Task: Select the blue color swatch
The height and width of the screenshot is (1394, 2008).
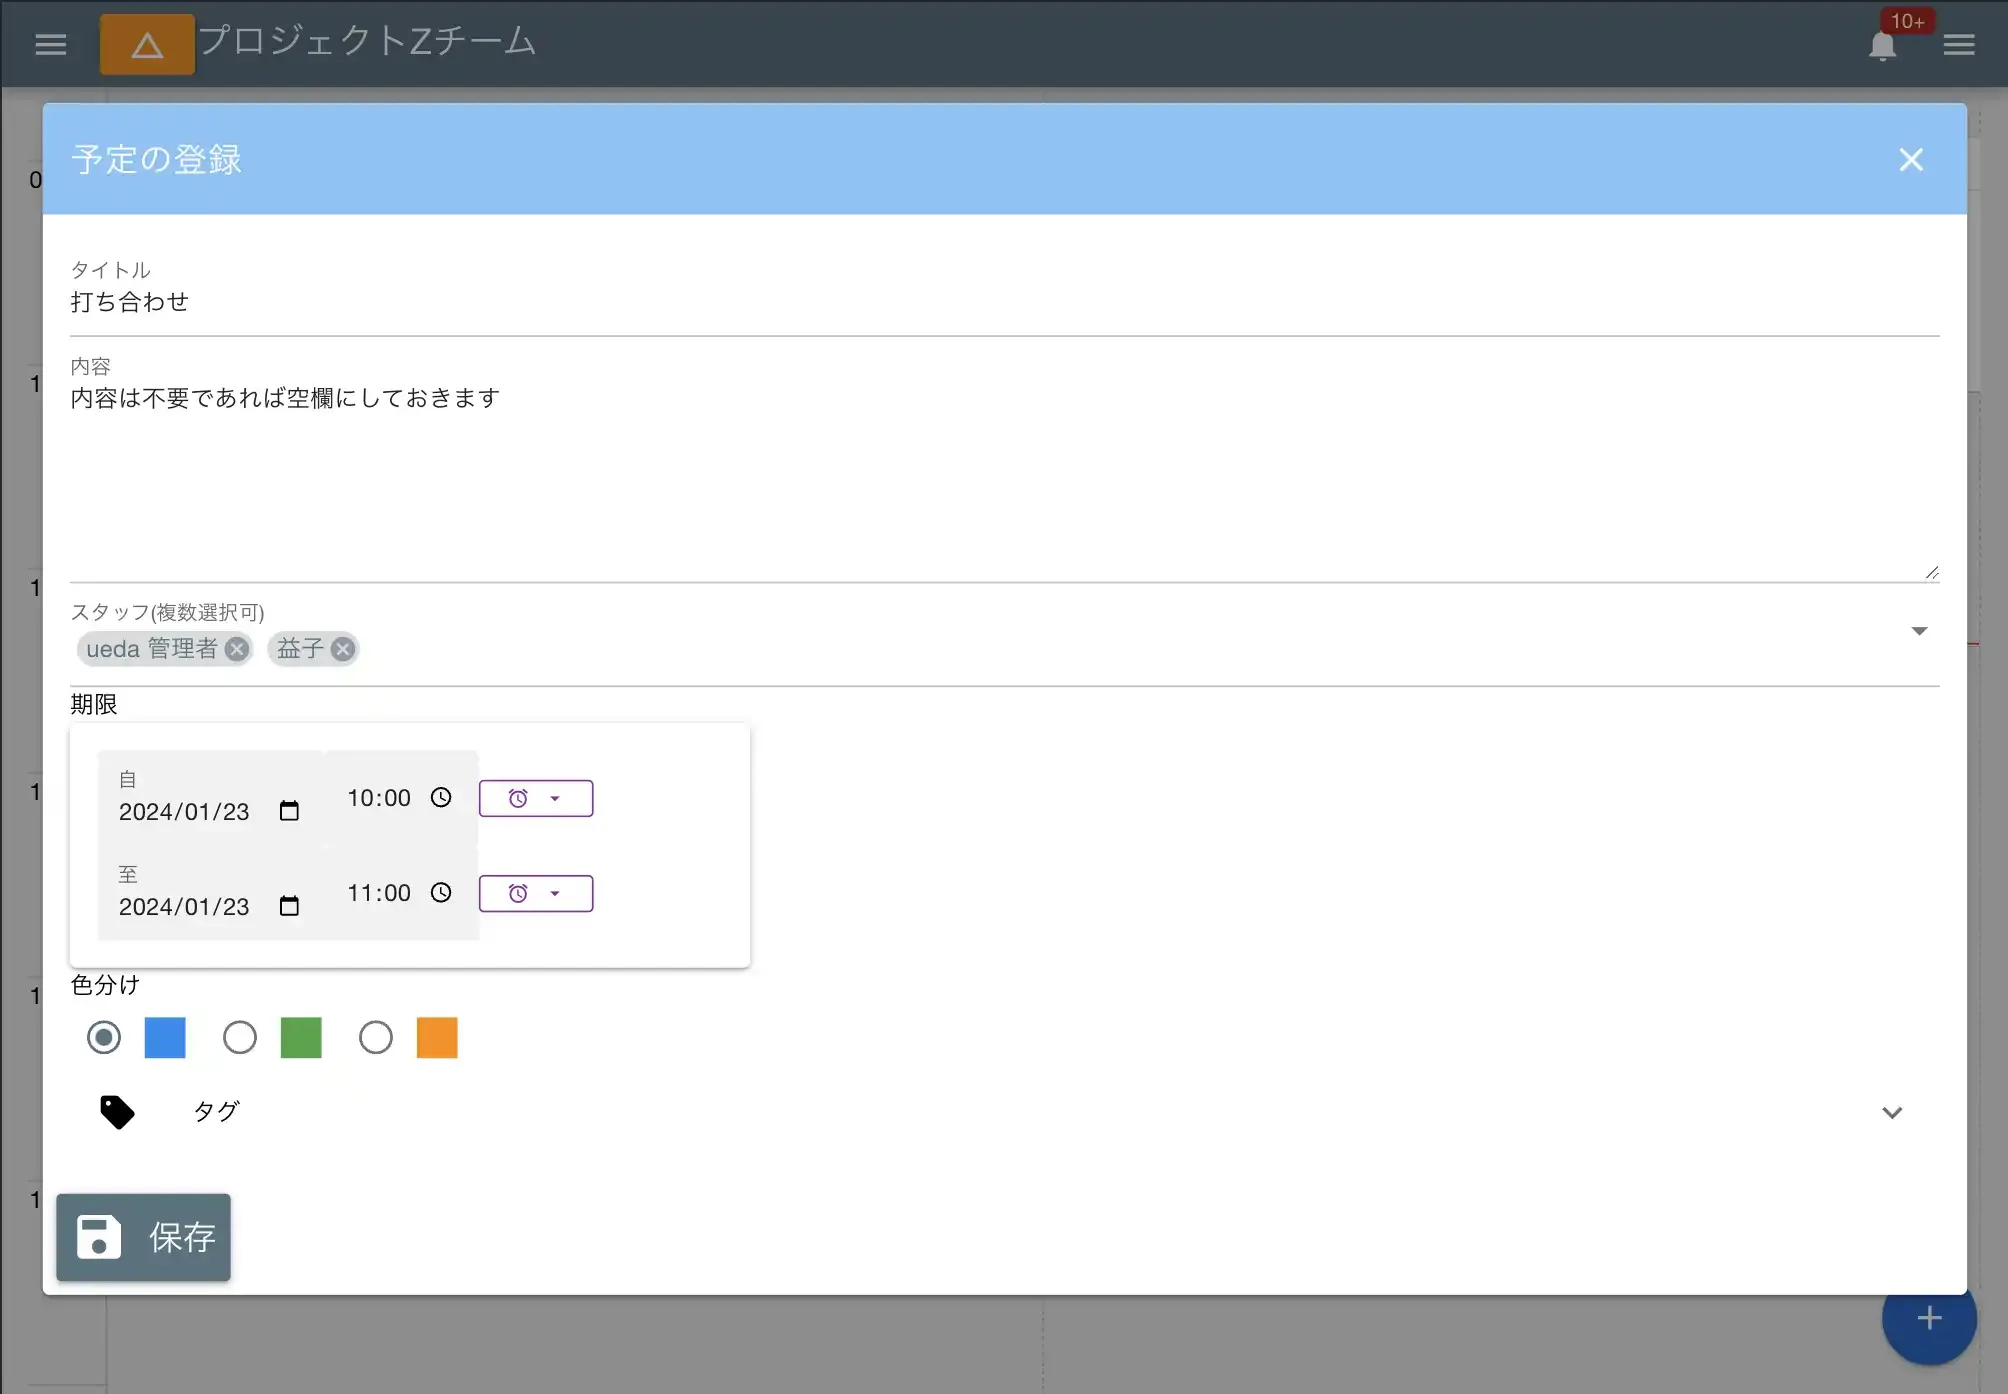Action: (x=165, y=1037)
